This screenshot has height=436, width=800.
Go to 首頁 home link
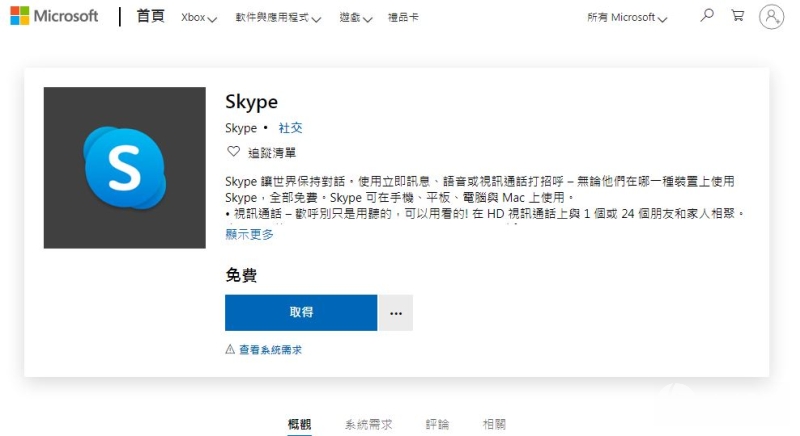[x=151, y=16]
